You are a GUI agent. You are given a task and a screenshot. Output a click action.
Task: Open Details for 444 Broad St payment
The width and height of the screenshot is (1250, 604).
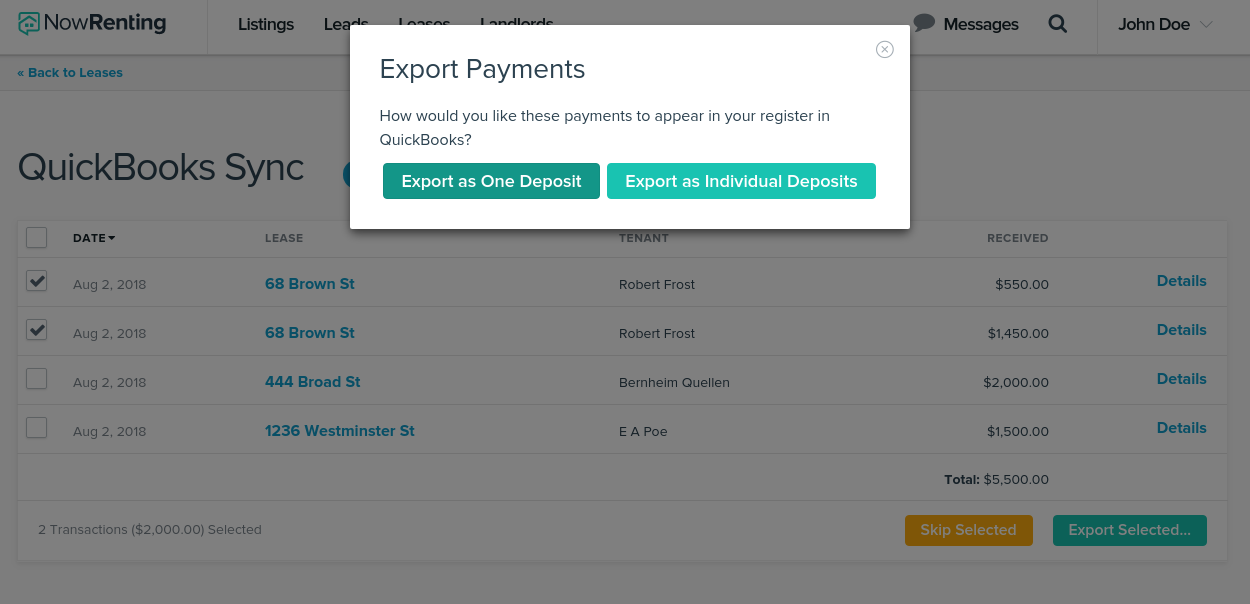1181,379
